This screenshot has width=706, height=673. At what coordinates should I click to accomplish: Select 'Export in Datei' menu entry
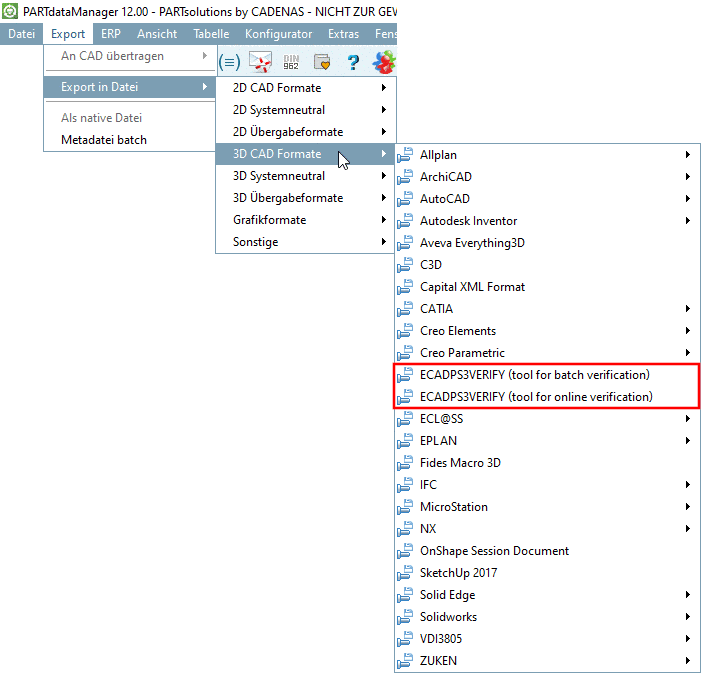pos(130,87)
